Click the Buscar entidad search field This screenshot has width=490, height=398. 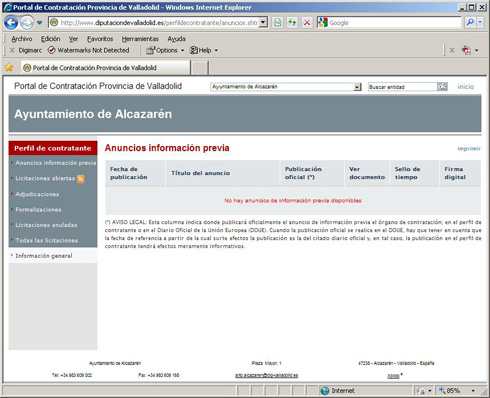[402, 87]
